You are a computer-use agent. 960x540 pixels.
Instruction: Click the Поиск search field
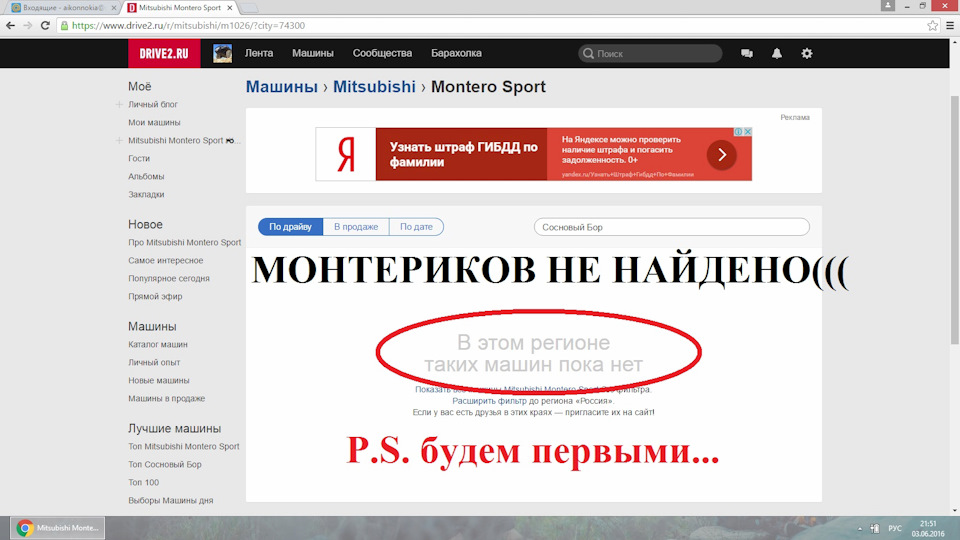[650, 53]
